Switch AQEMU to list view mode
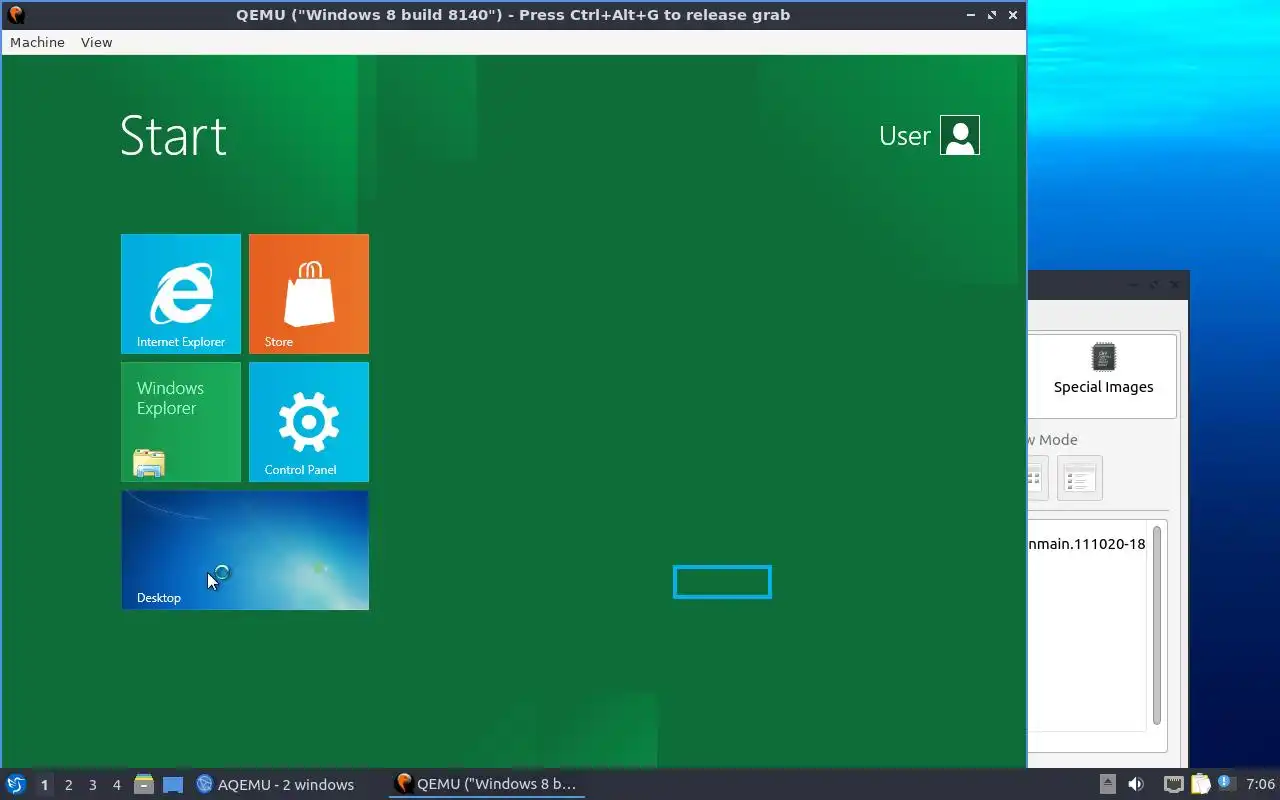This screenshot has height=800, width=1280. pos(1079,479)
